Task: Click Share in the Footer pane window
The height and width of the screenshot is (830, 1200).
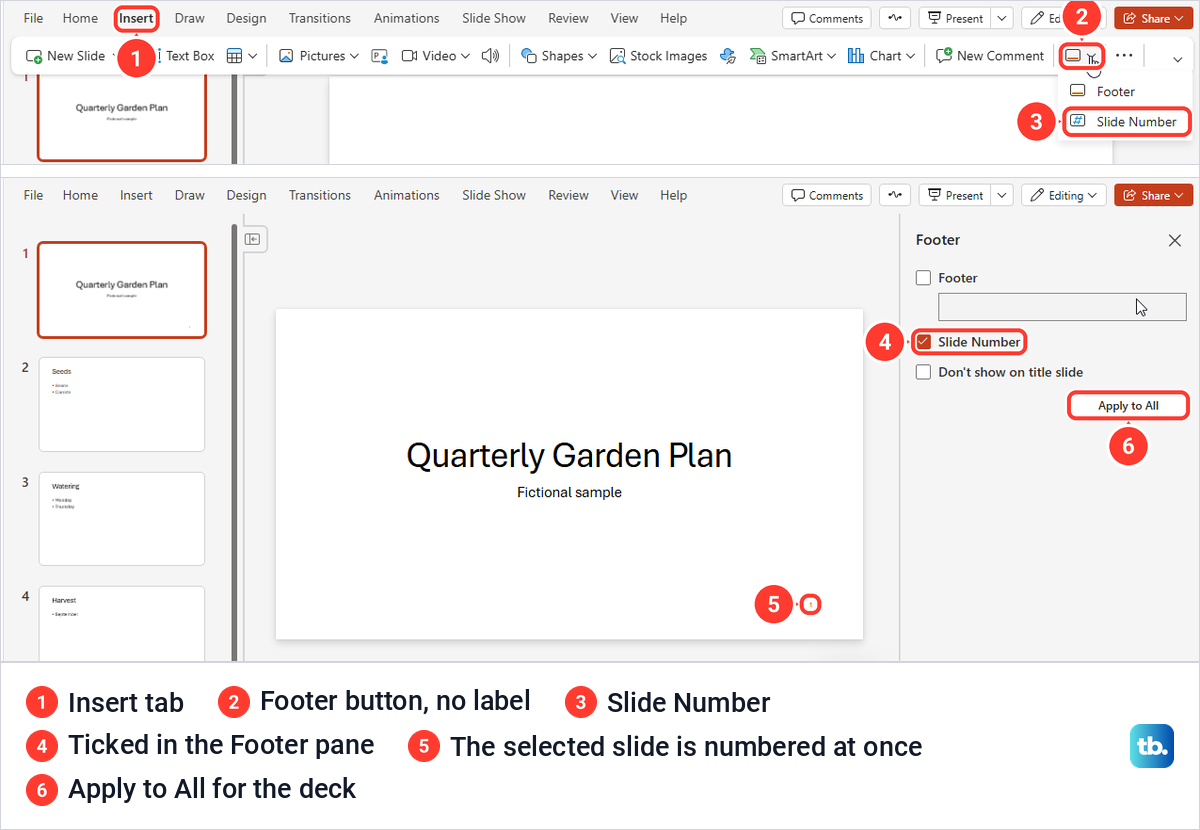Action: pyautogui.click(x=1153, y=195)
